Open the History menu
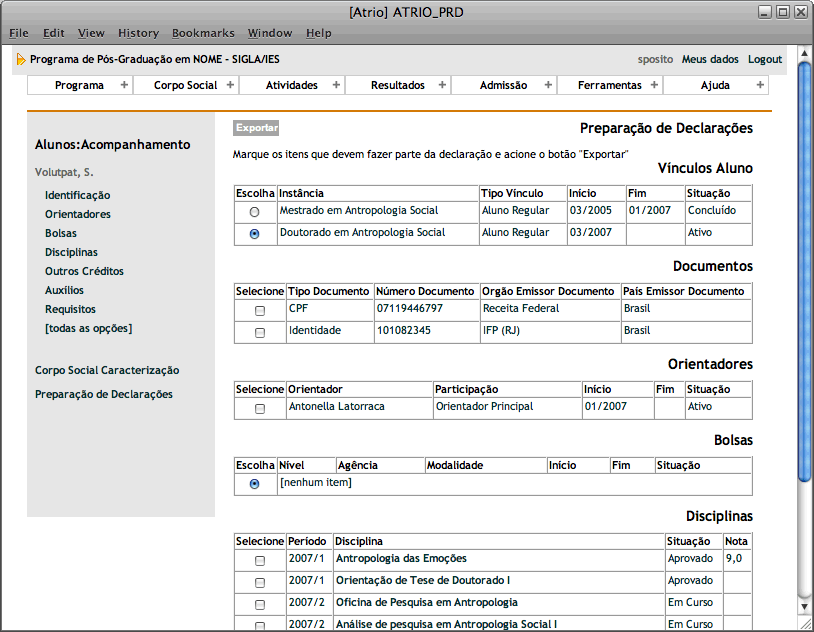Image resolution: width=814 pixels, height=632 pixels. 138,33
